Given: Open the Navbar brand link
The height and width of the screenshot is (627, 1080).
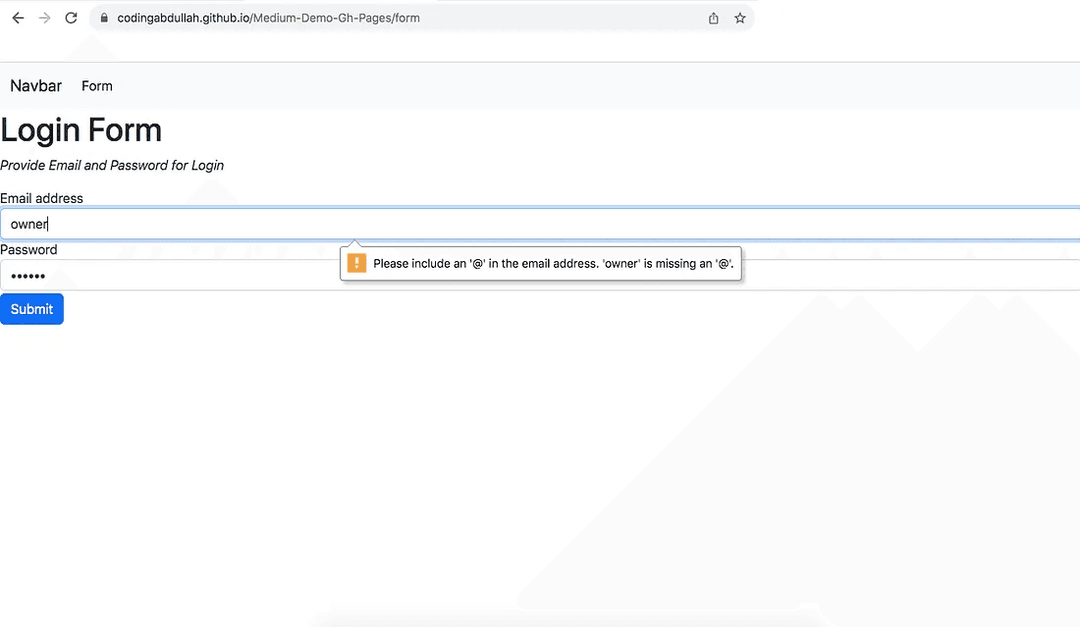Looking at the screenshot, I should pyautogui.click(x=36, y=86).
